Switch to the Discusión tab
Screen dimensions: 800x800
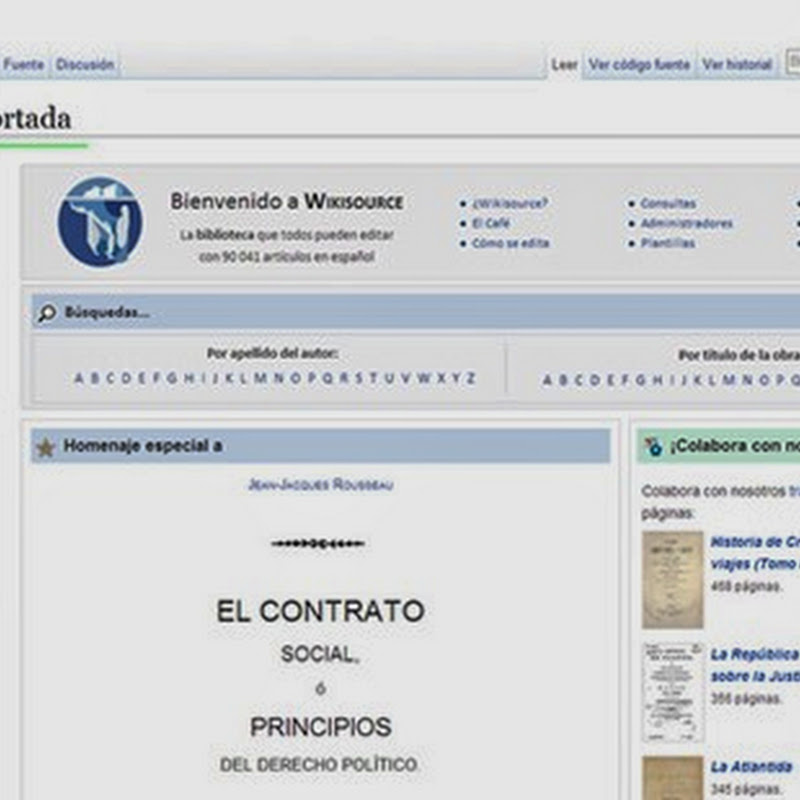pyautogui.click(x=85, y=64)
